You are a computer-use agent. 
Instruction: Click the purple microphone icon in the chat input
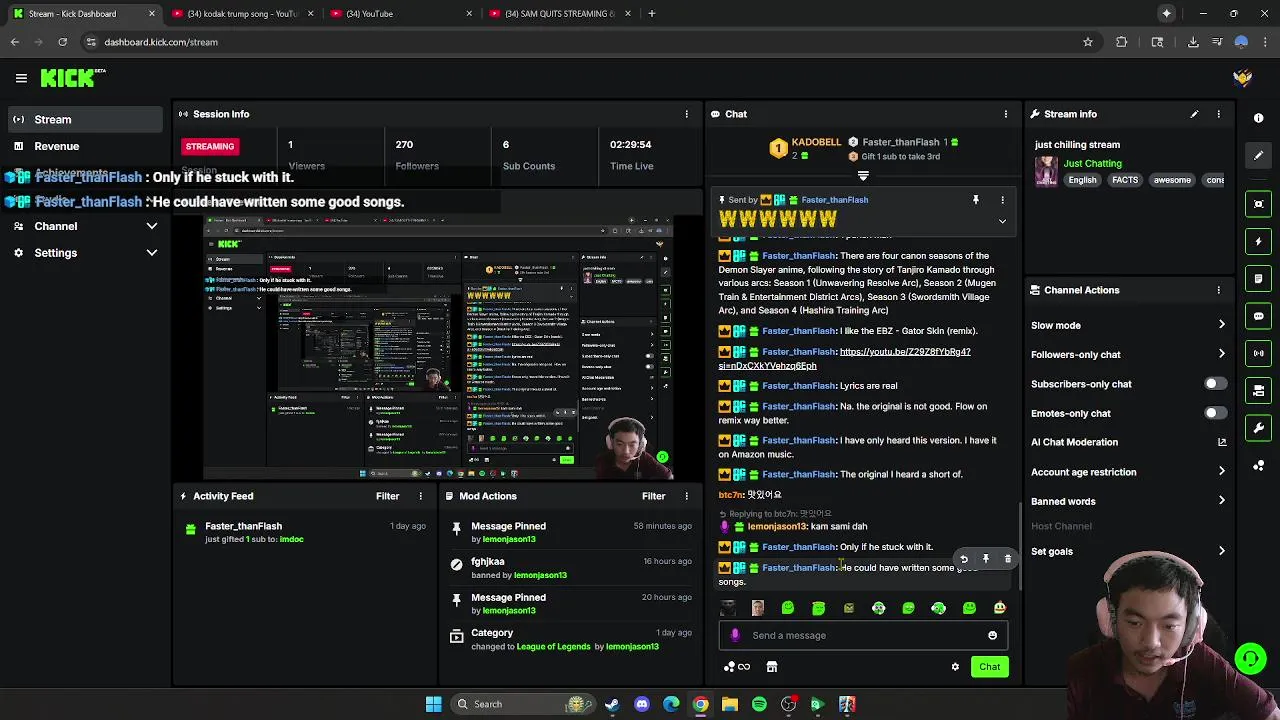[x=735, y=635]
